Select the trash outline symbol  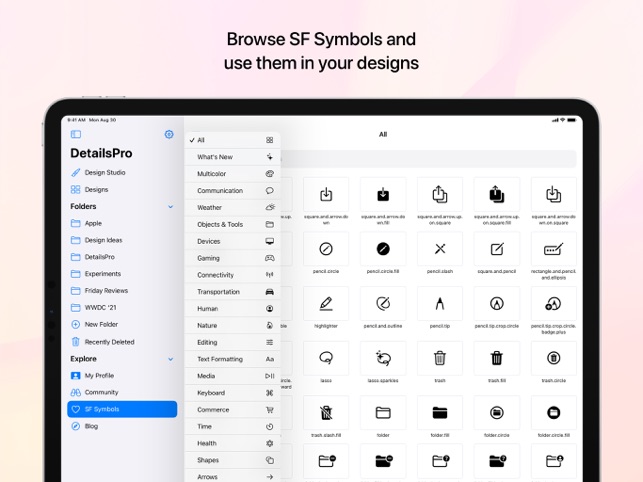440,358
